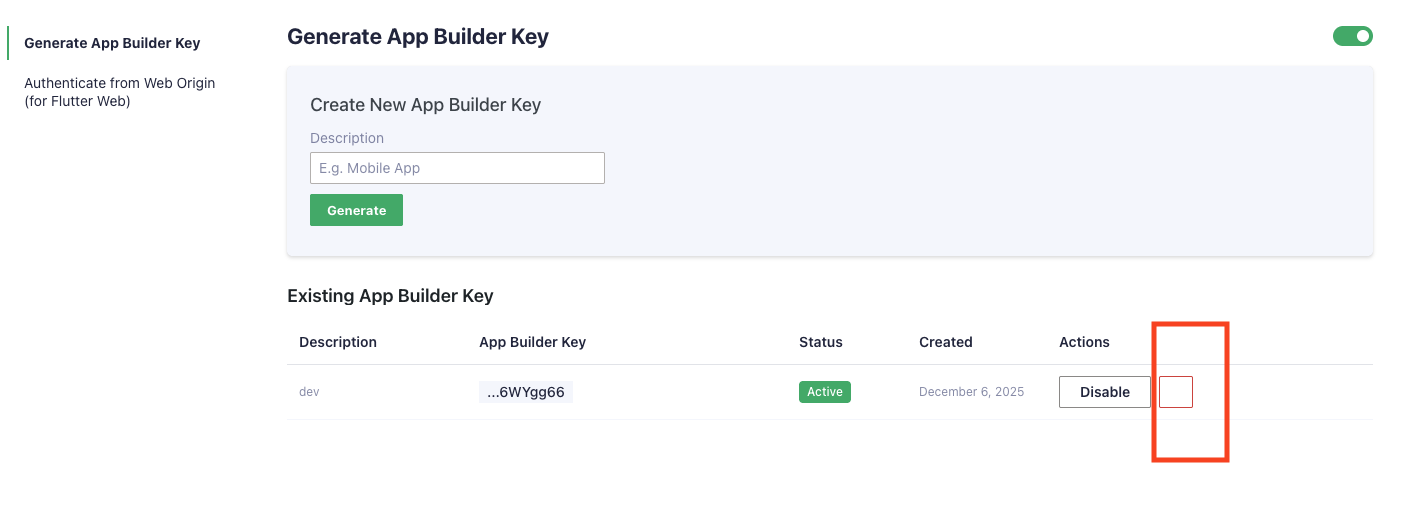Click the Create New App Builder Key heading
The image size is (1401, 505).
[425, 105]
